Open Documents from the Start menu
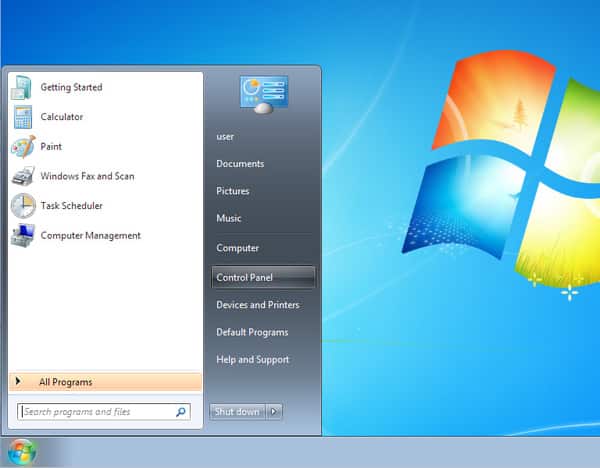Image resolution: width=600 pixels, height=468 pixels. pos(240,164)
